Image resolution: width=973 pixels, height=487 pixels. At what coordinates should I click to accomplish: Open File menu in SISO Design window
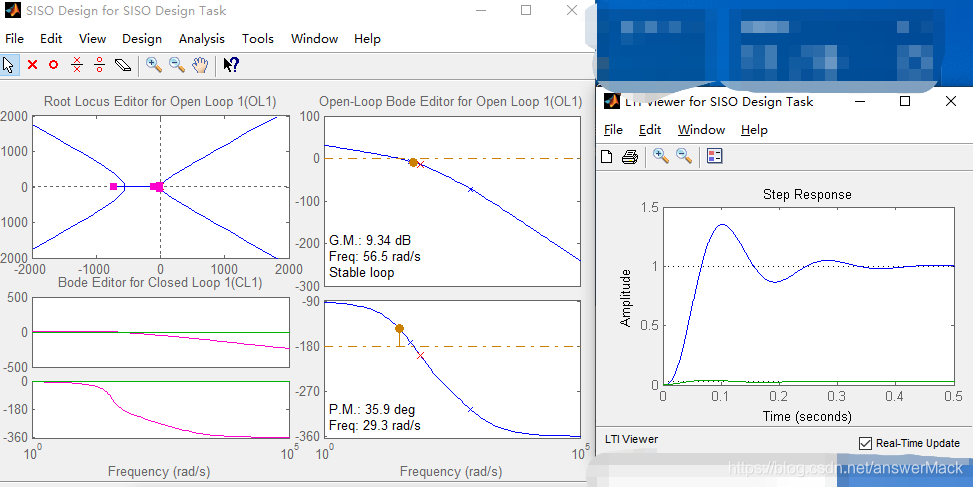(x=14, y=38)
